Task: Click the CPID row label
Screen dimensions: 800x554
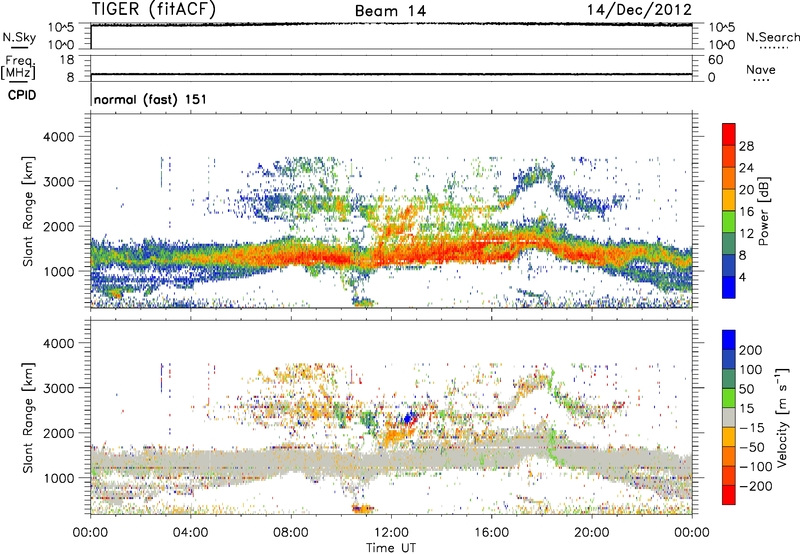Action: (22, 95)
